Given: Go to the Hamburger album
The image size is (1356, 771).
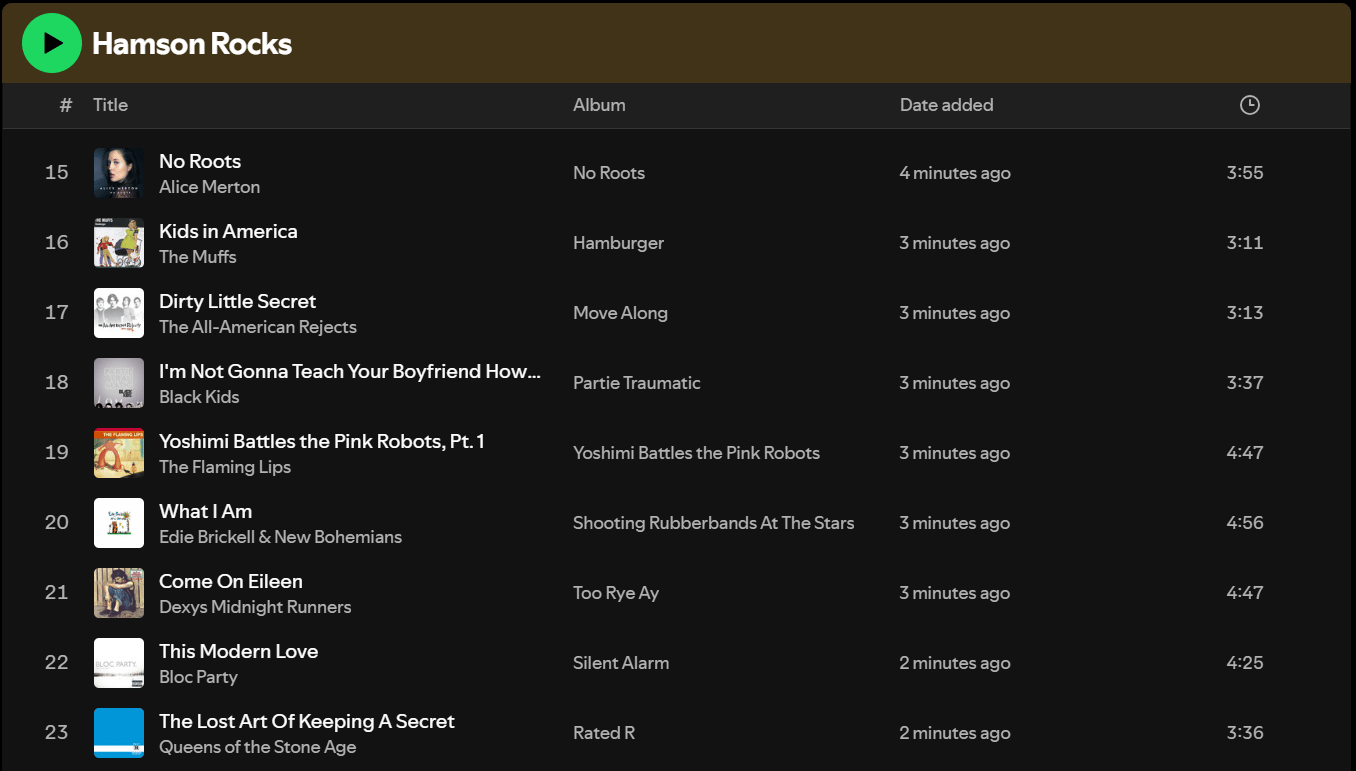Looking at the screenshot, I should coord(618,243).
